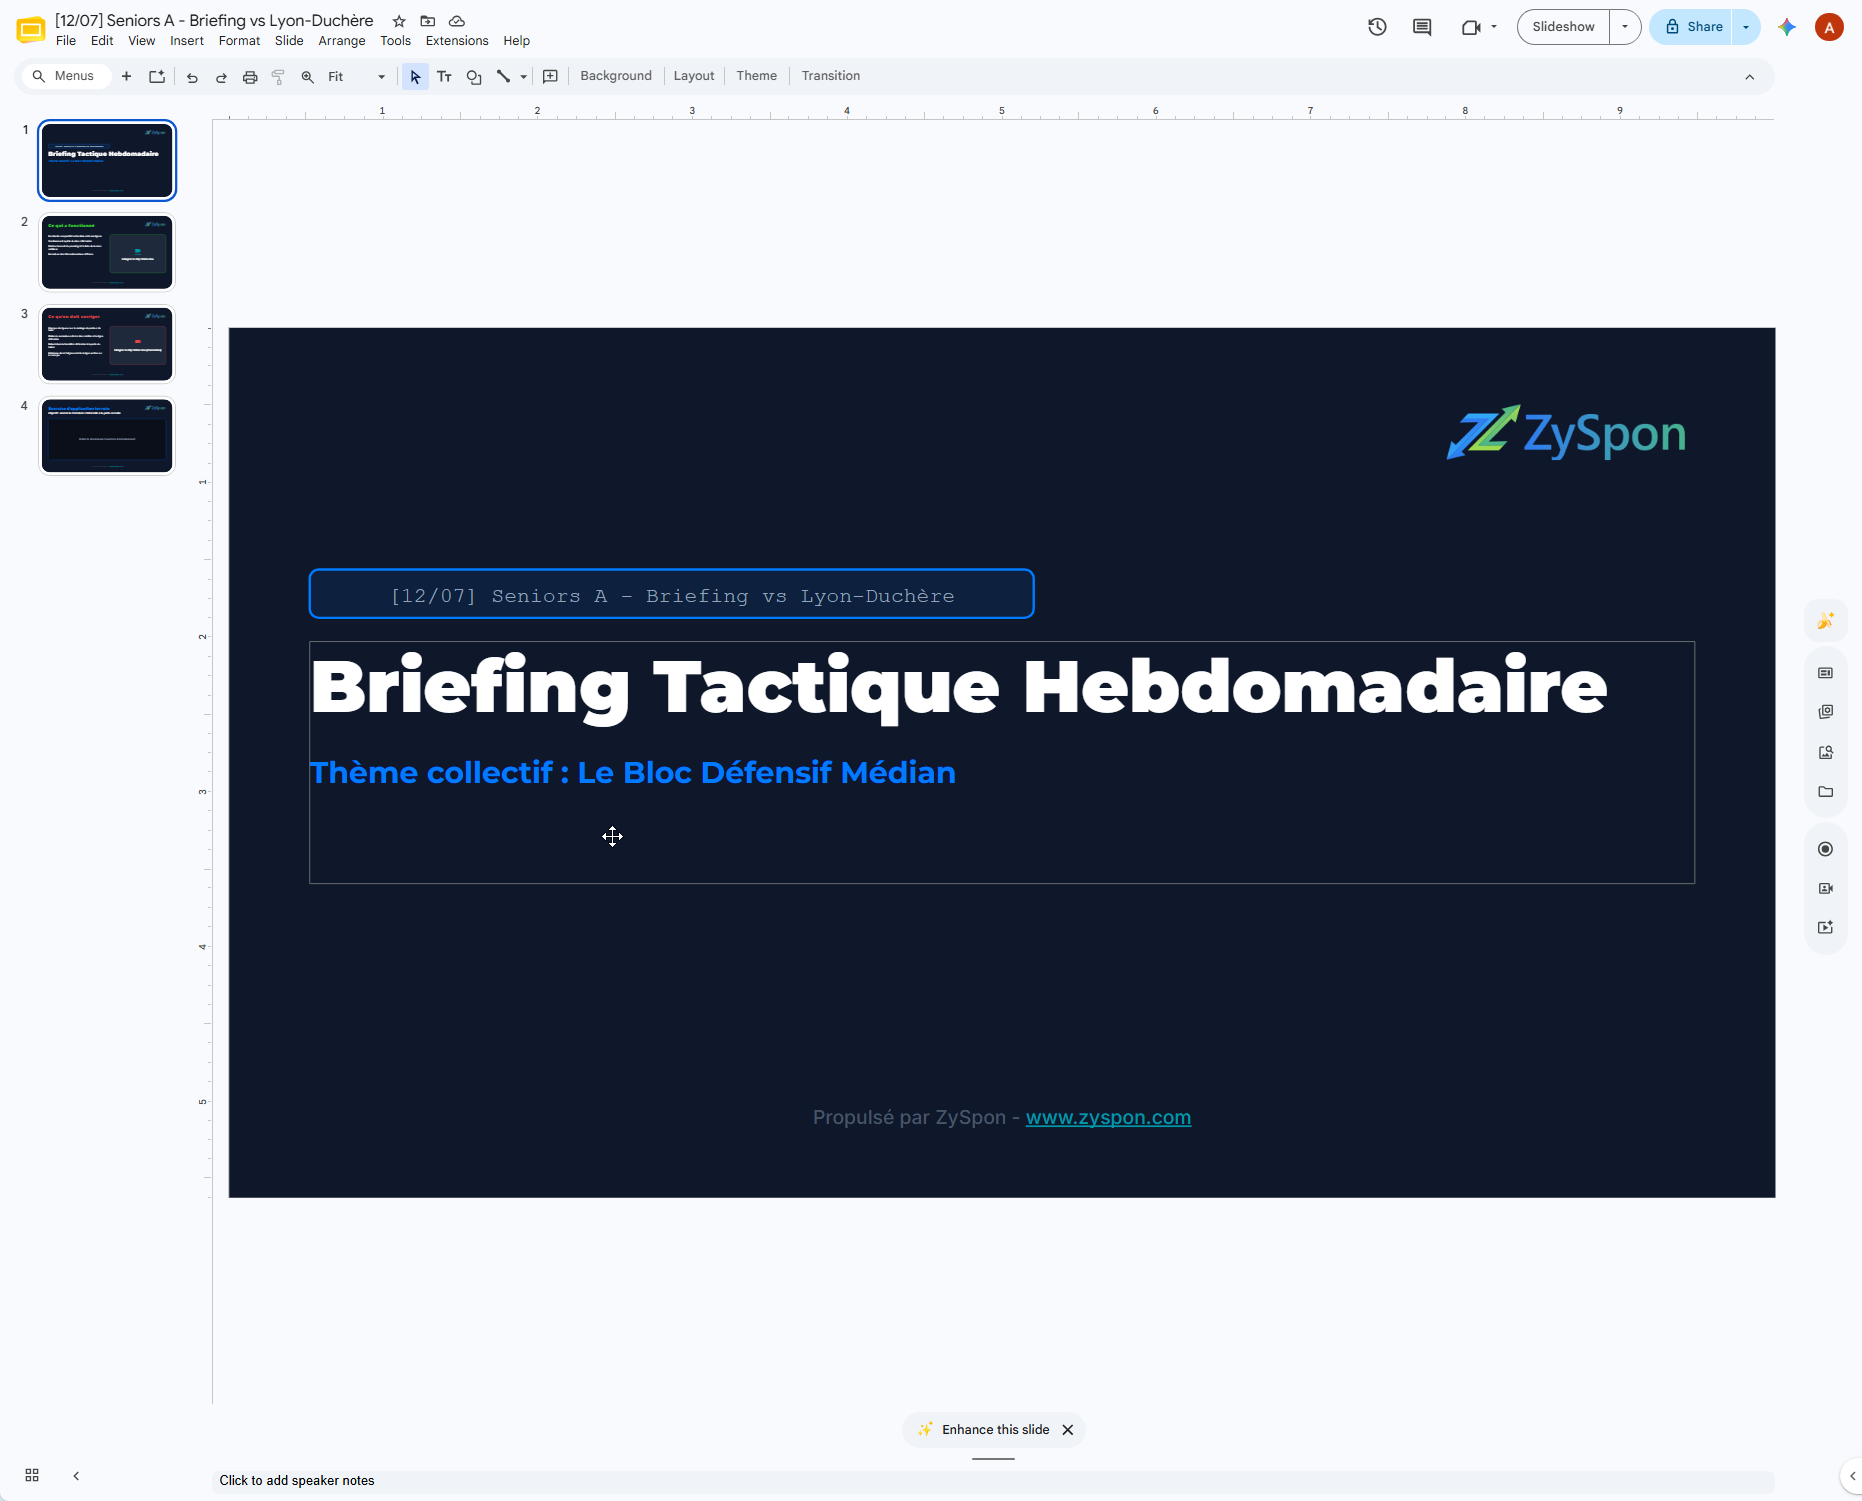Select slide 2 thumbnail

[107, 252]
